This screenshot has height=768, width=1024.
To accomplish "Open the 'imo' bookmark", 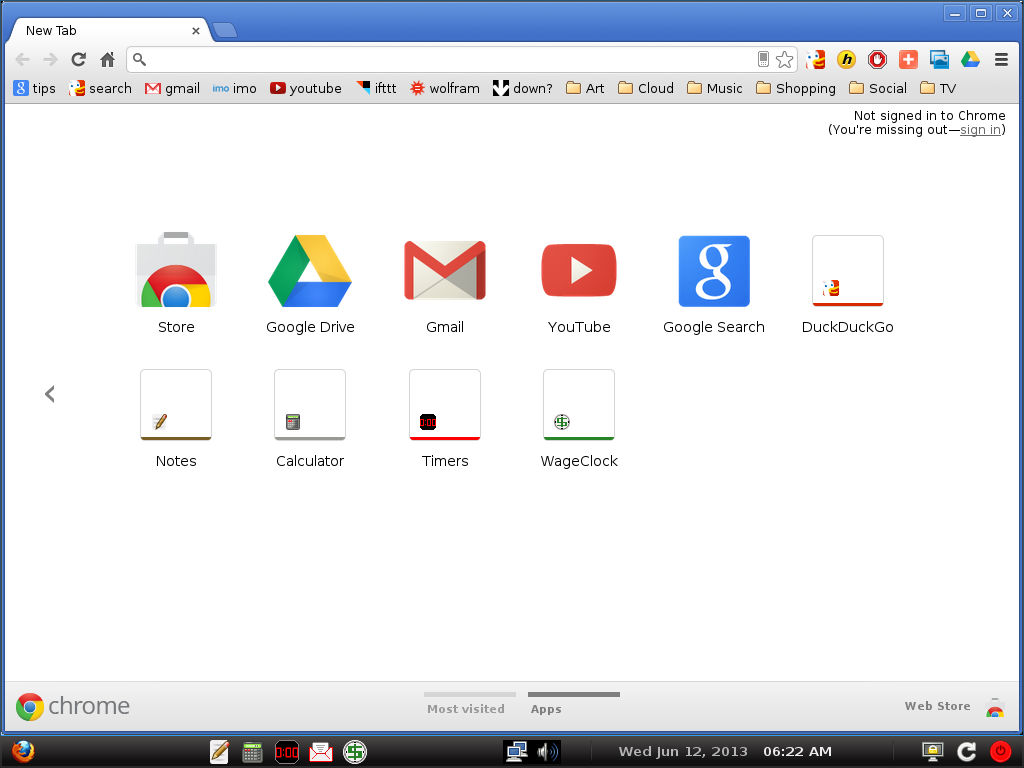I will [234, 88].
